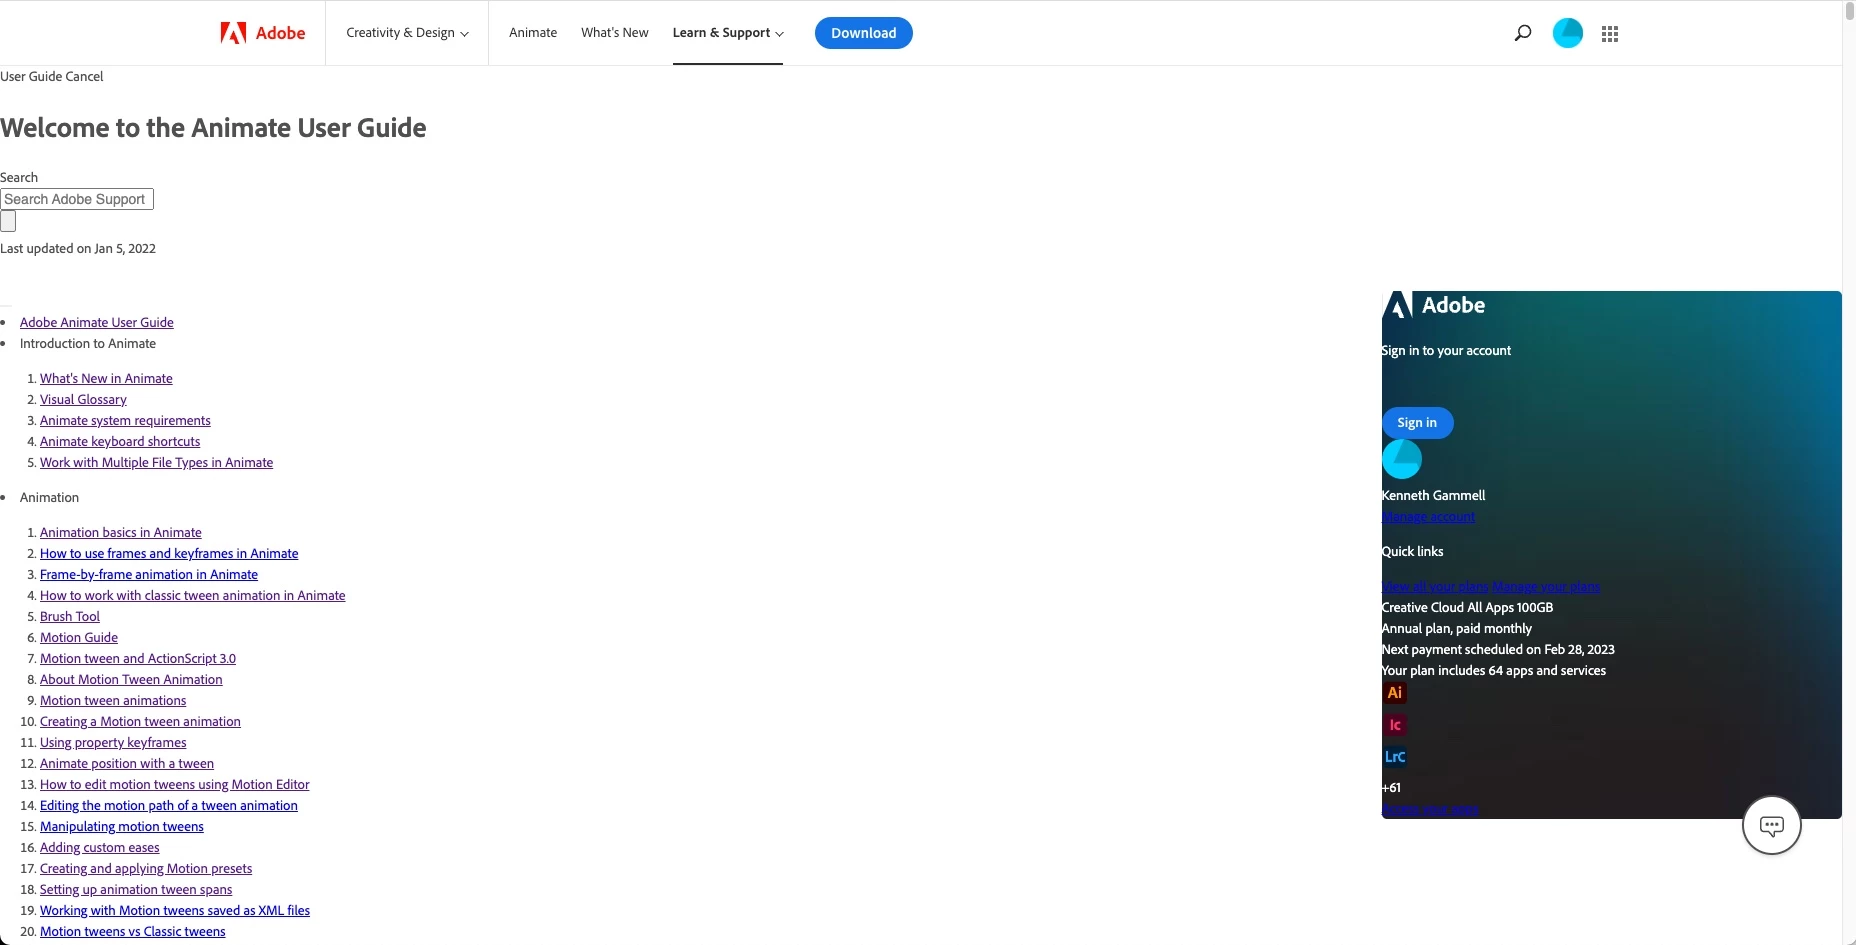1856x945 pixels.
Task: Click the Adobe logo in account panel
Action: [x=1435, y=305]
